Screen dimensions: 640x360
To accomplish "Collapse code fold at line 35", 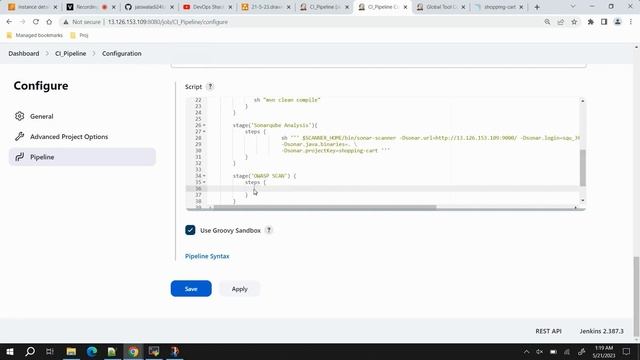I will pyautogui.click(x=204, y=182).
